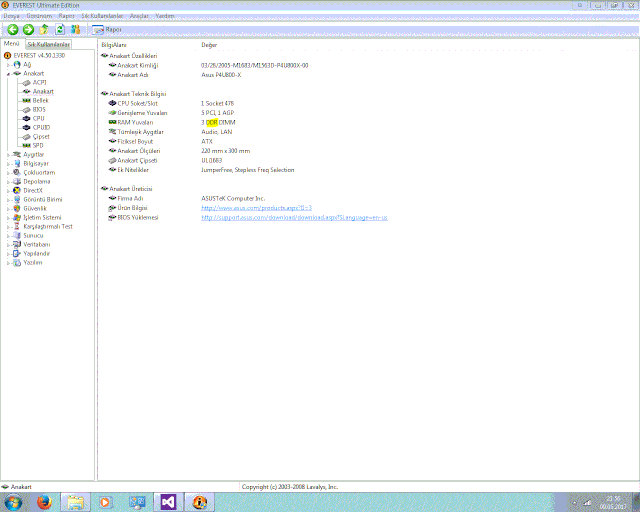The image size is (640, 512).
Task: Click the Karşılaştırmalı Test hourglass icon
Action: 17,226
